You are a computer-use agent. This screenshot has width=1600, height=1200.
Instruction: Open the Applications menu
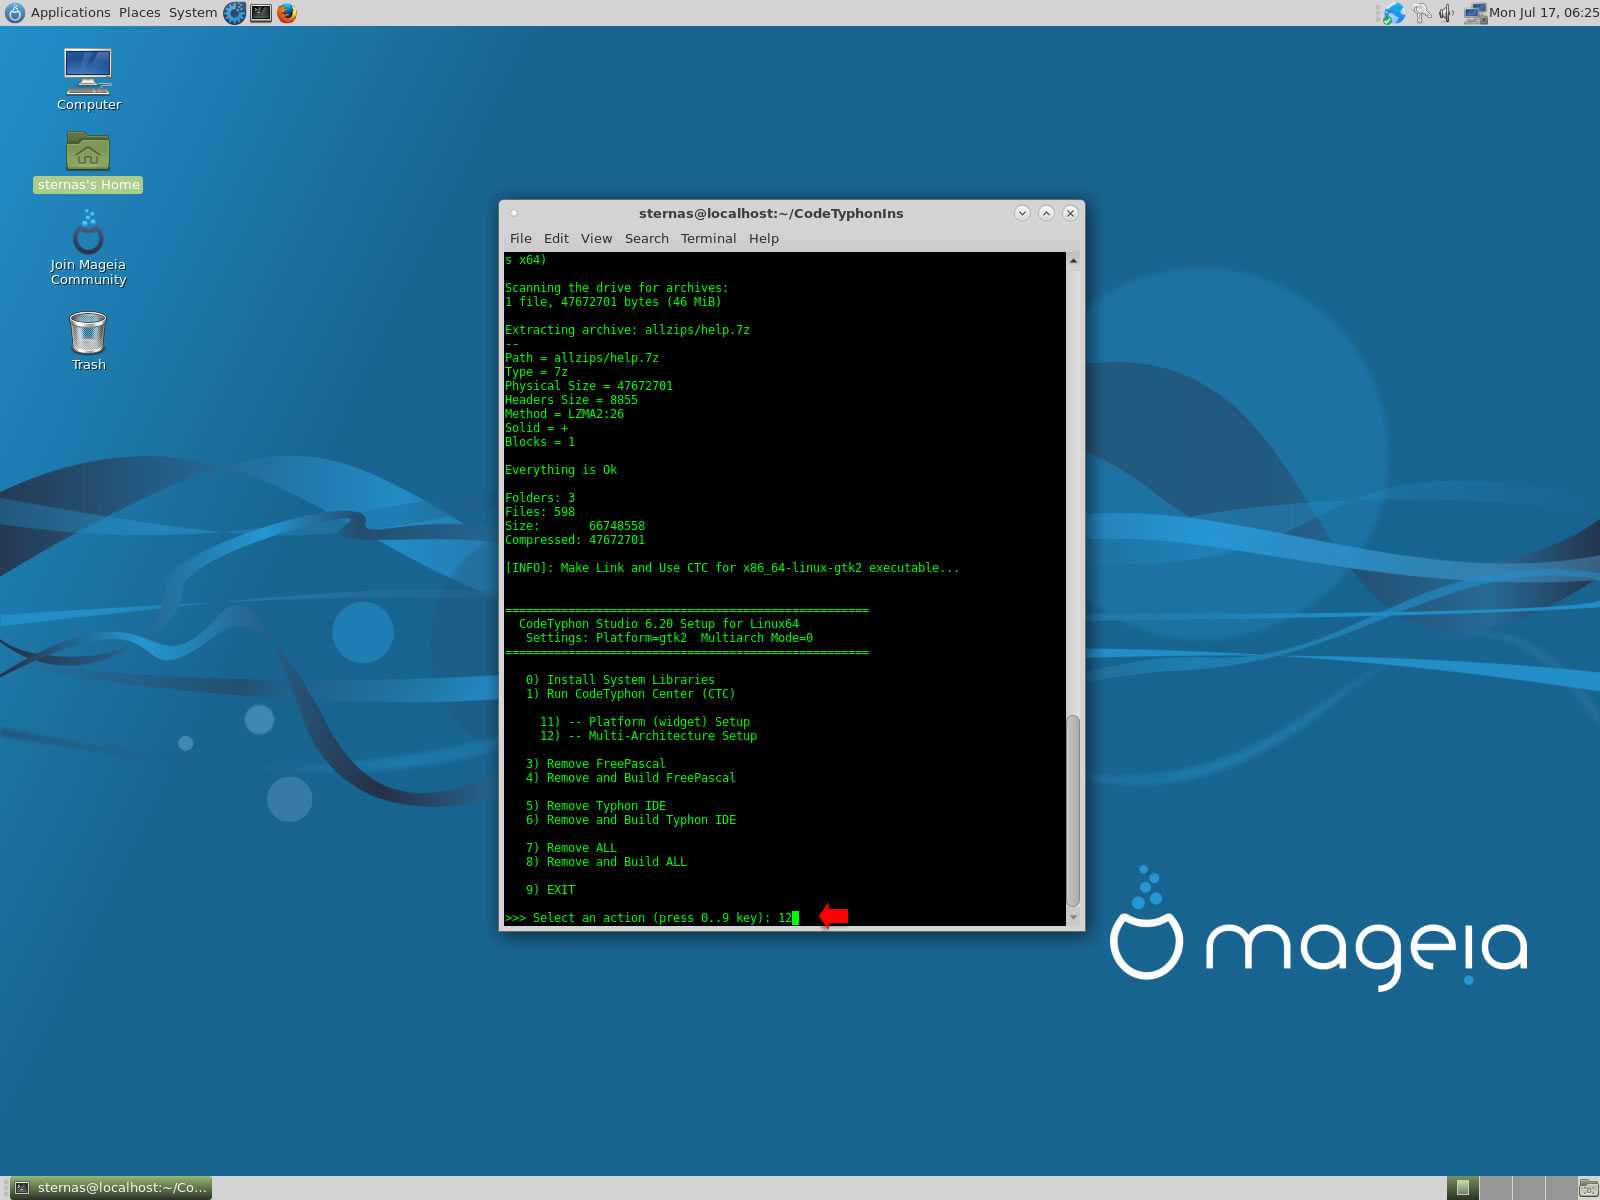click(x=71, y=13)
